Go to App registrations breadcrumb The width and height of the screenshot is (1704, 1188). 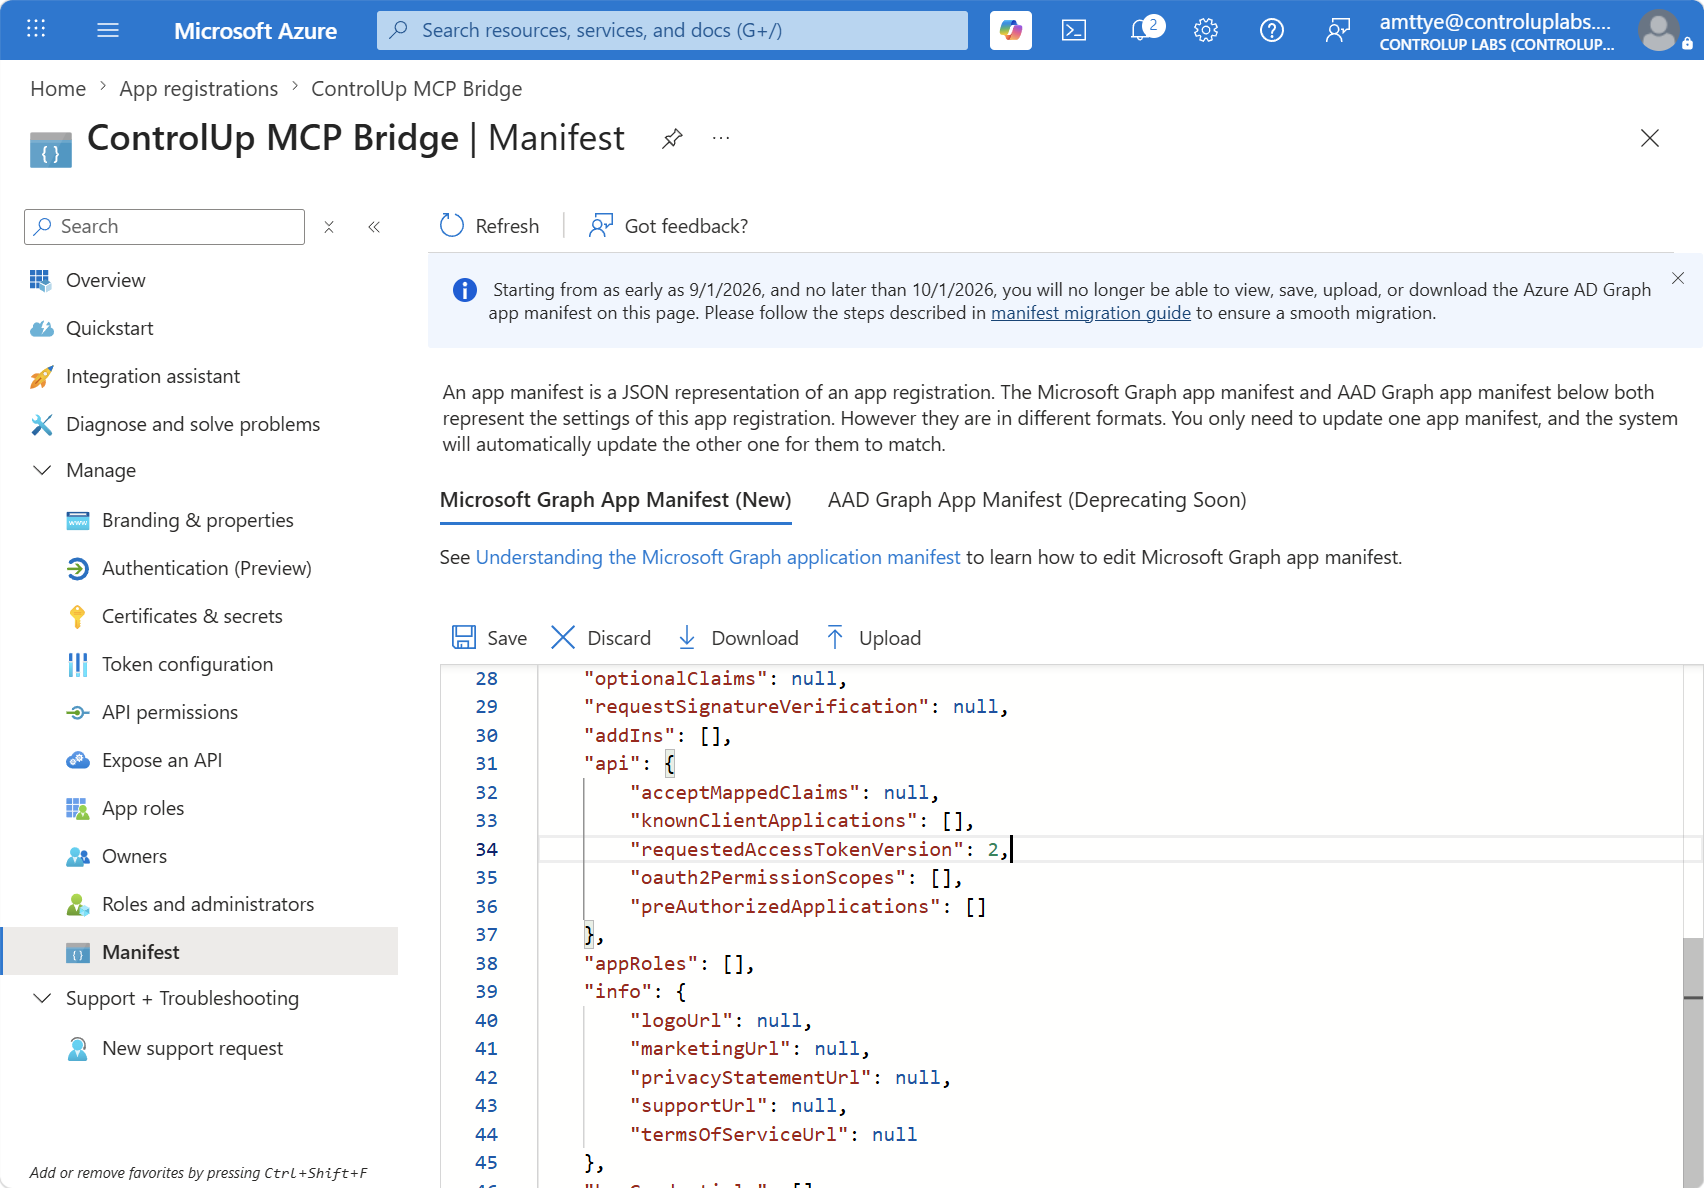(199, 89)
